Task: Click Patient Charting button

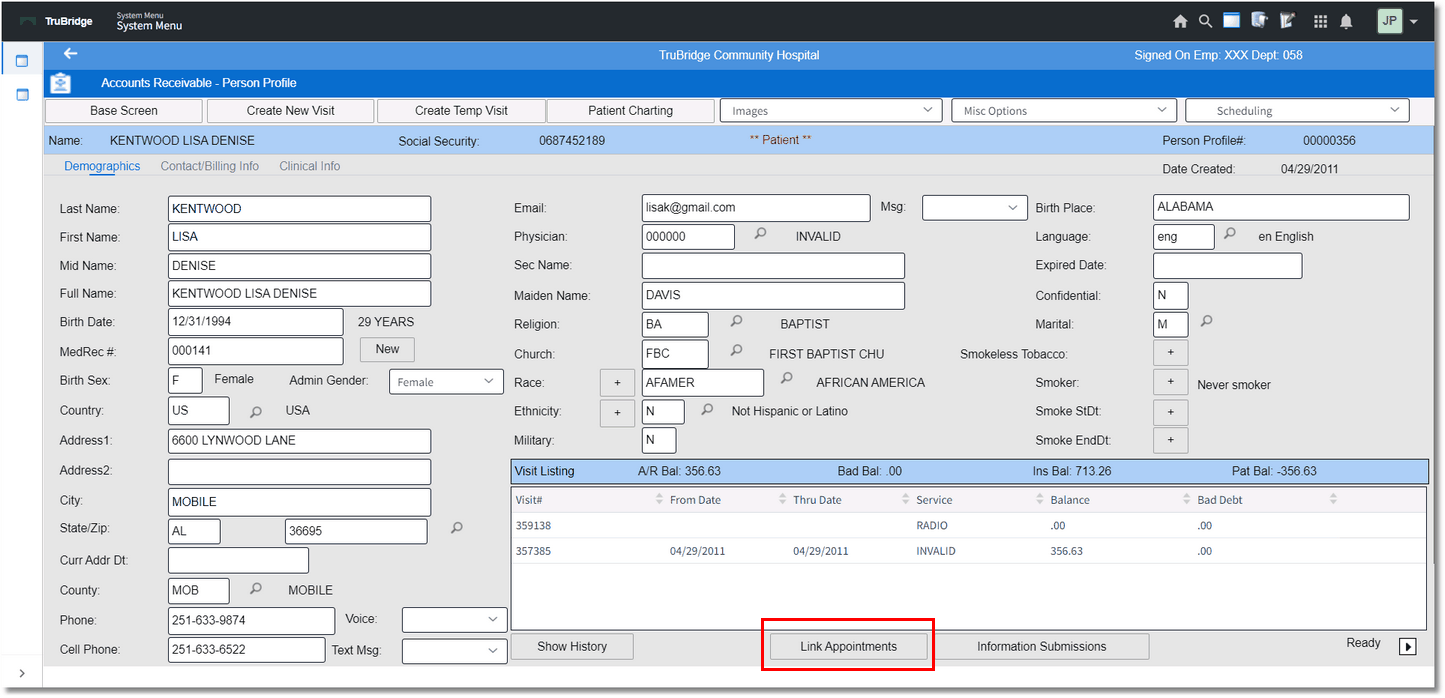Action: pyautogui.click(x=630, y=110)
